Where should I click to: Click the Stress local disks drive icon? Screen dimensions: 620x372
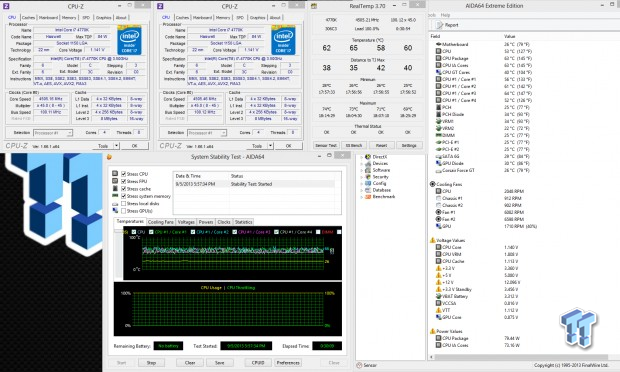click(115, 204)
